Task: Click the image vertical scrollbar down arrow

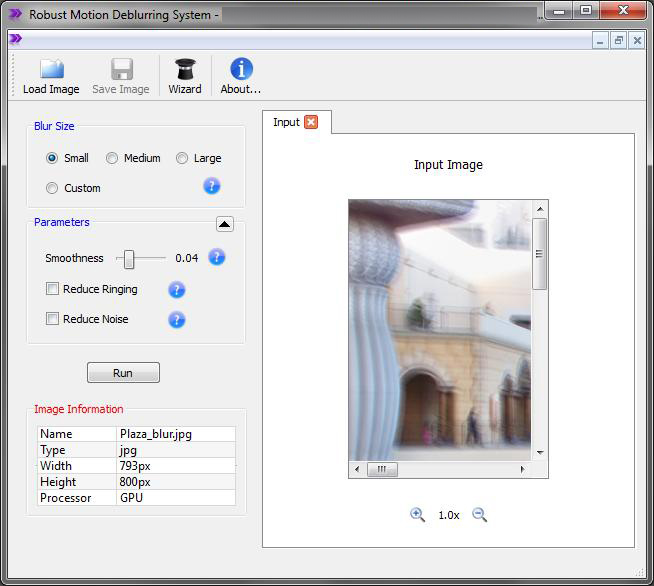Action: [x=540, y=452]
